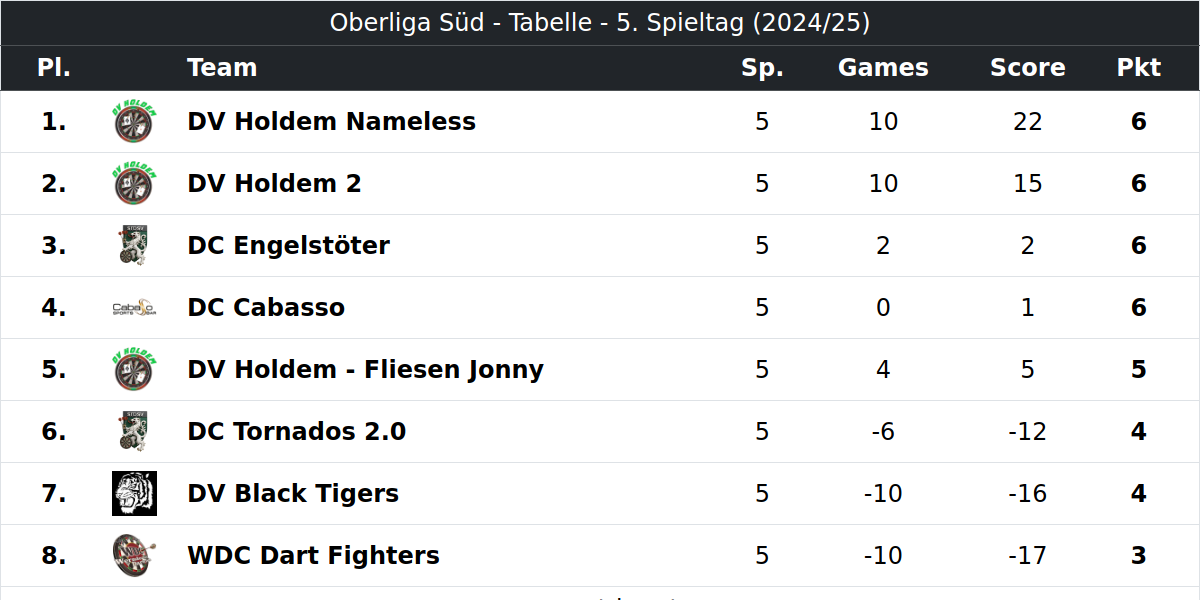The image size is (1200, 600).
Task: Click the DV Holdem Nameless team logo
Action: pos(134,122)
